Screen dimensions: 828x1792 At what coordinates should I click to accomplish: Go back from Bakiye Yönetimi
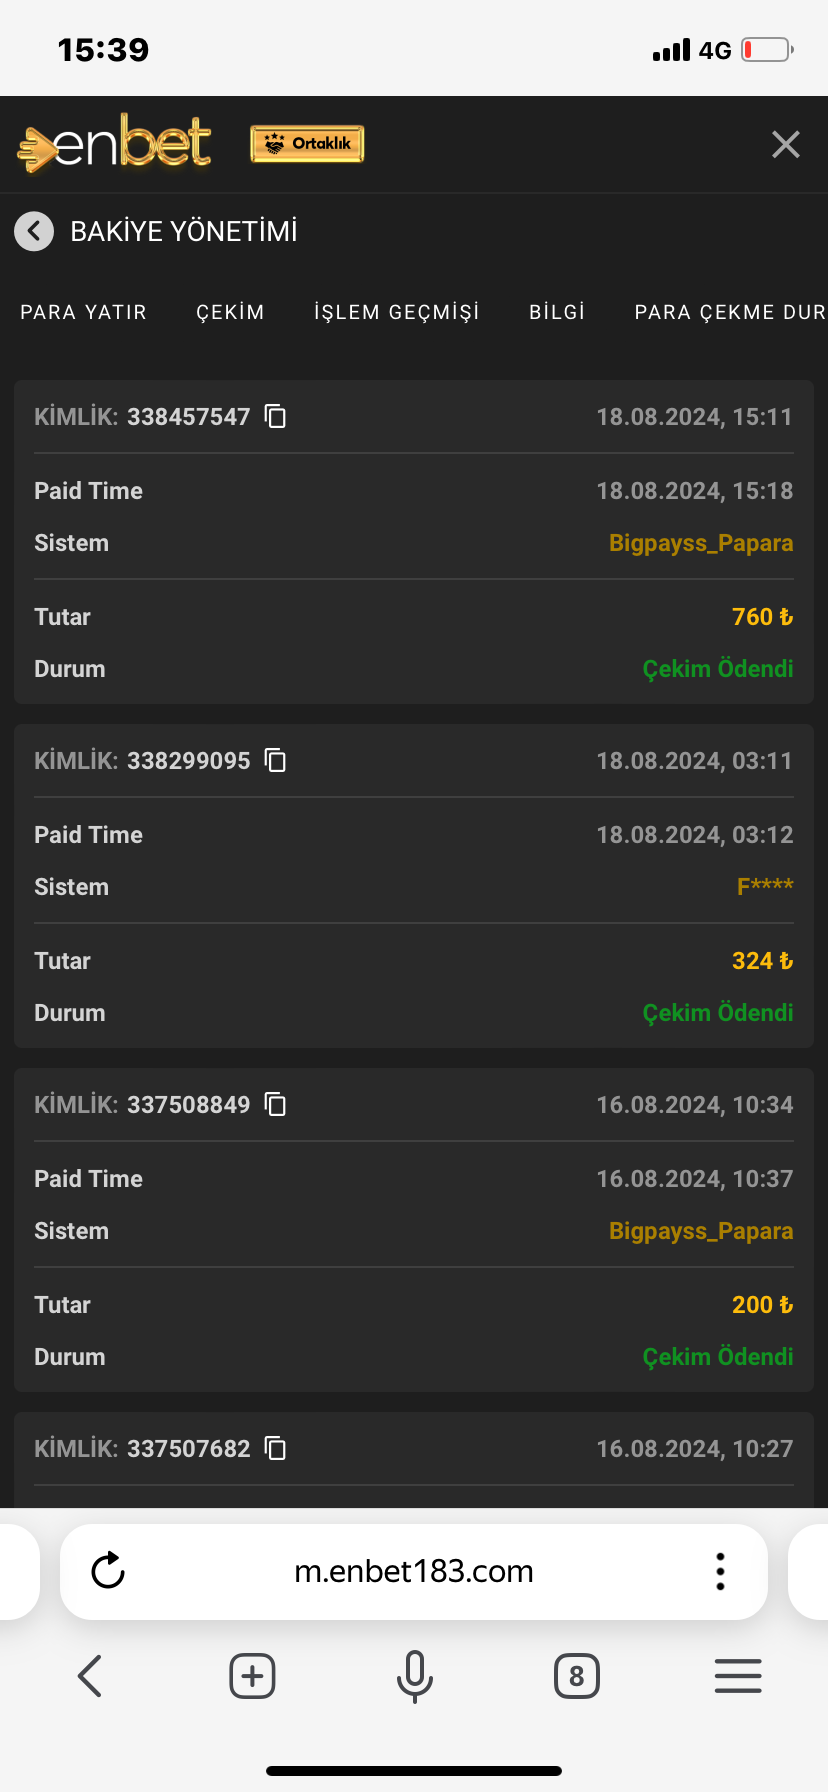pos(34,231)
